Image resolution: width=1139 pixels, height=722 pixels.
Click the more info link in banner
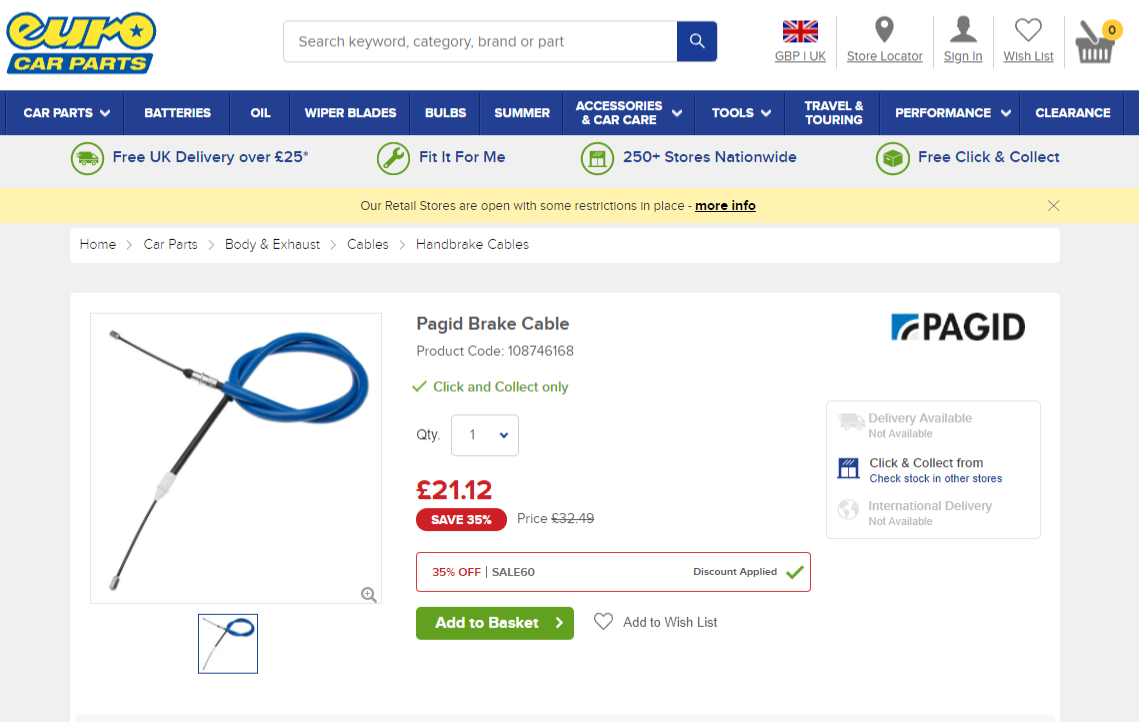click(x=725, y=206)
